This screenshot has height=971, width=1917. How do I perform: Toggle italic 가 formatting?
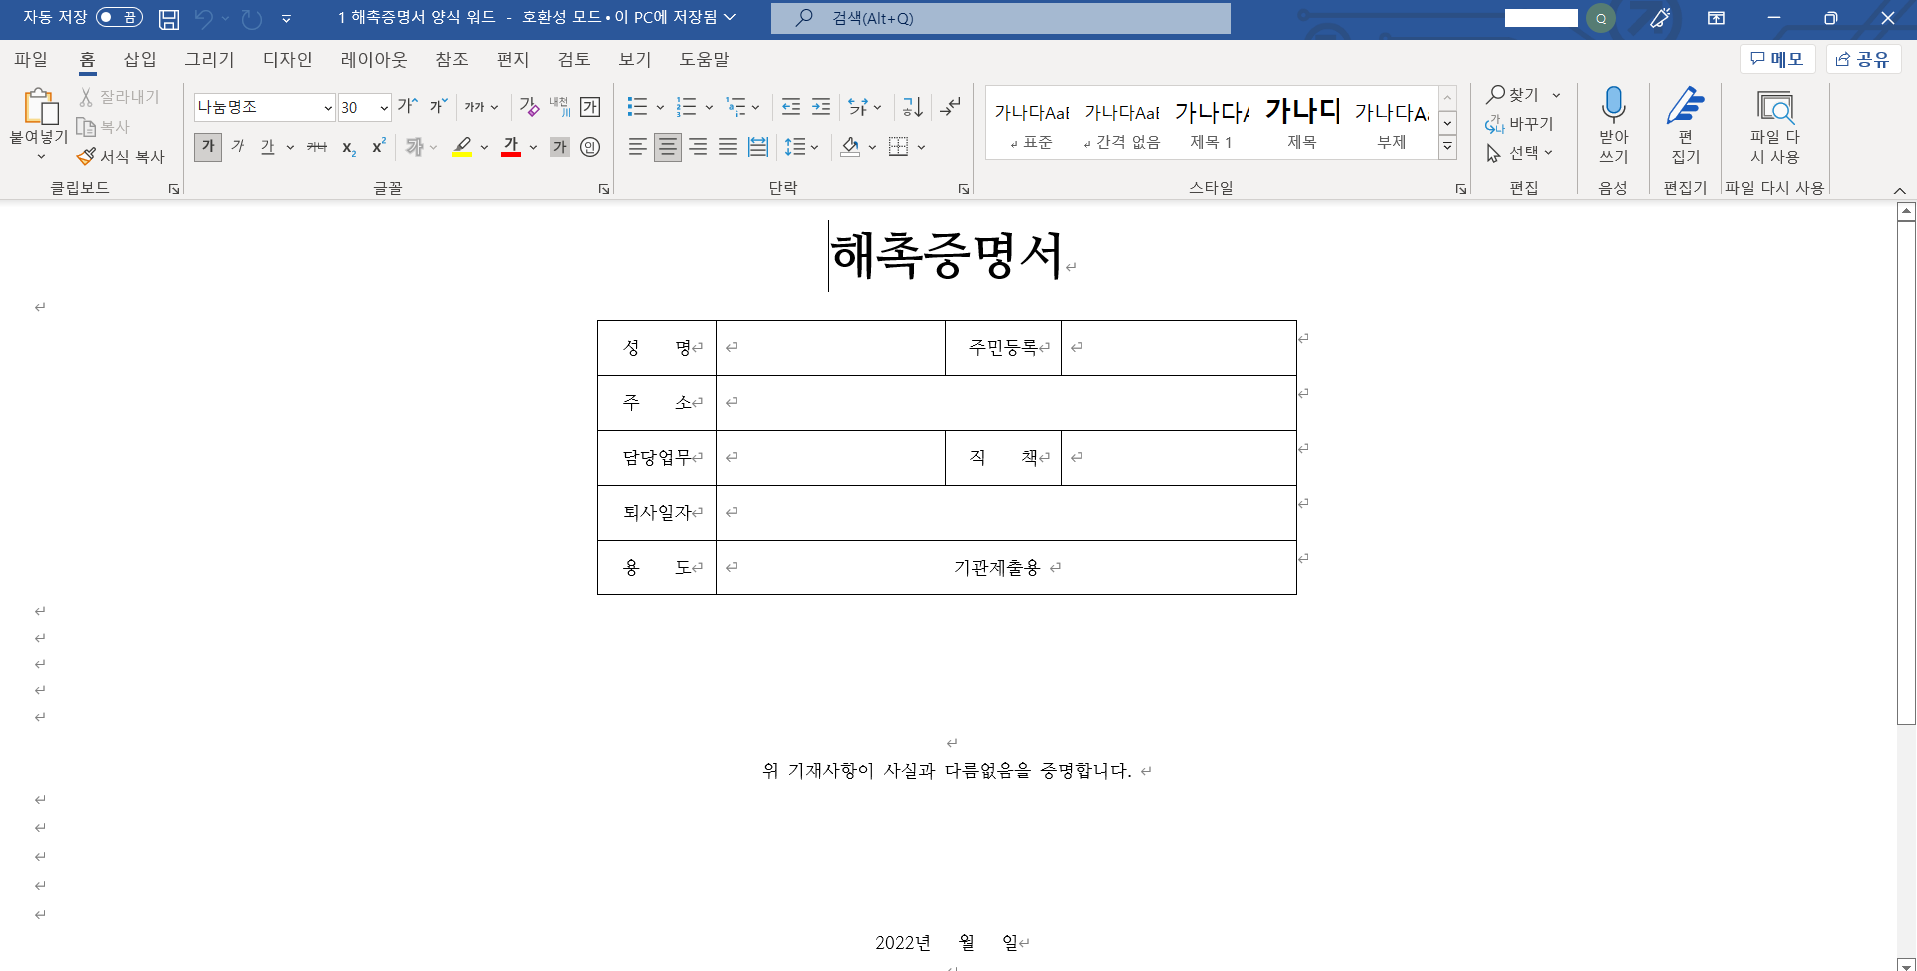pyautogui.click(x=238, y=147)
